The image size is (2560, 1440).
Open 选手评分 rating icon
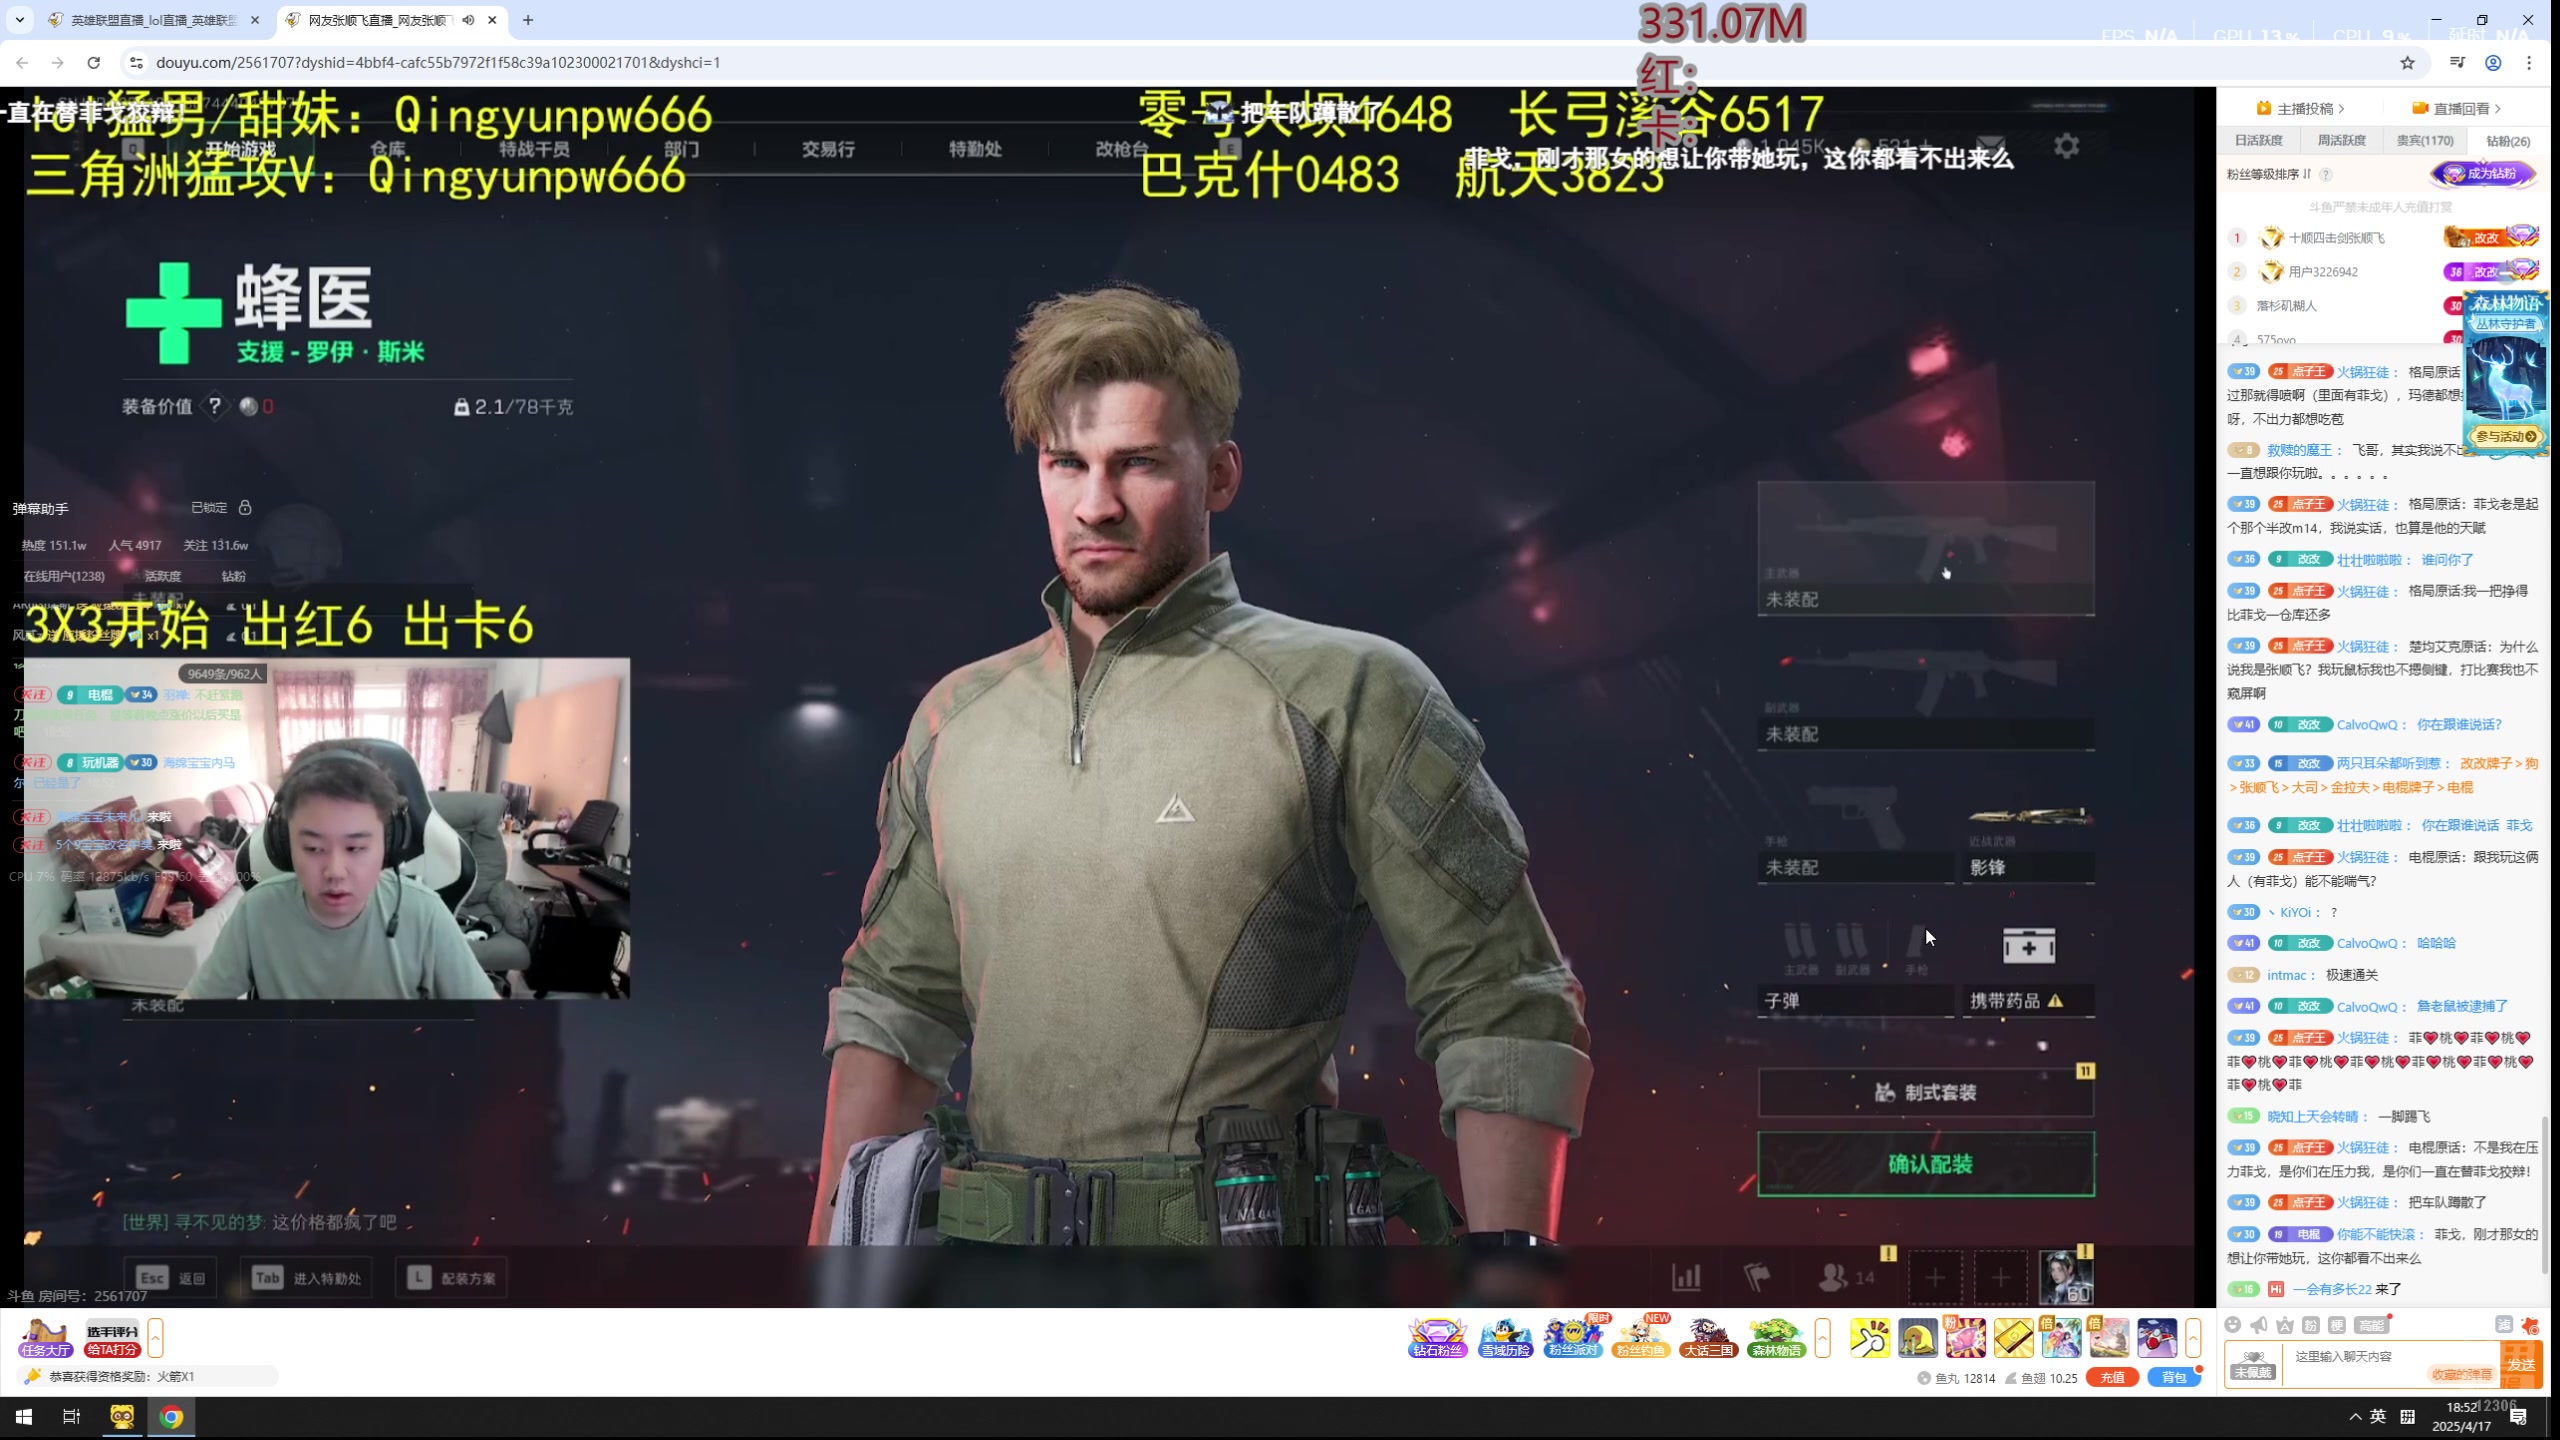coord(112,1338)
